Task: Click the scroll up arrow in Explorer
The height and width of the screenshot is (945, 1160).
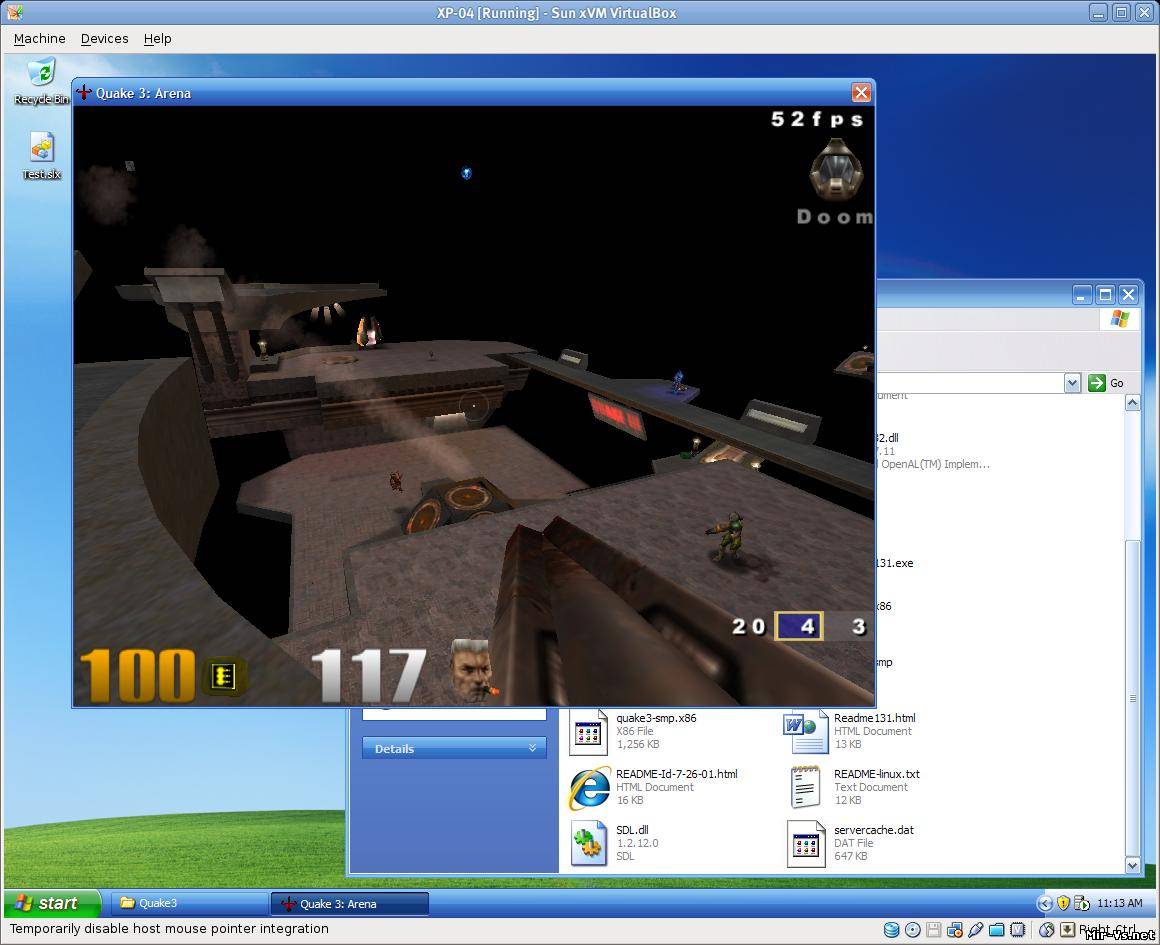Action: tap(1133, 403)
